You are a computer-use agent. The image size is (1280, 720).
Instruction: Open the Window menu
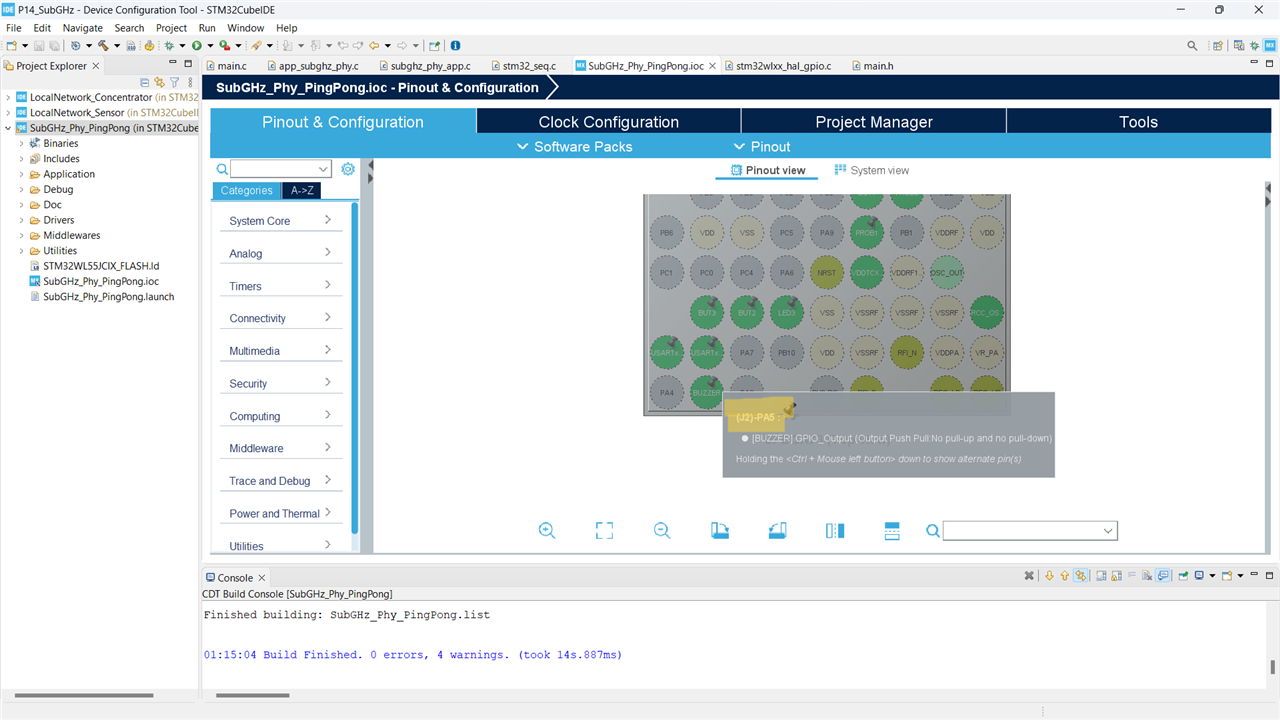pyautogui.click(x=246, y=28)
